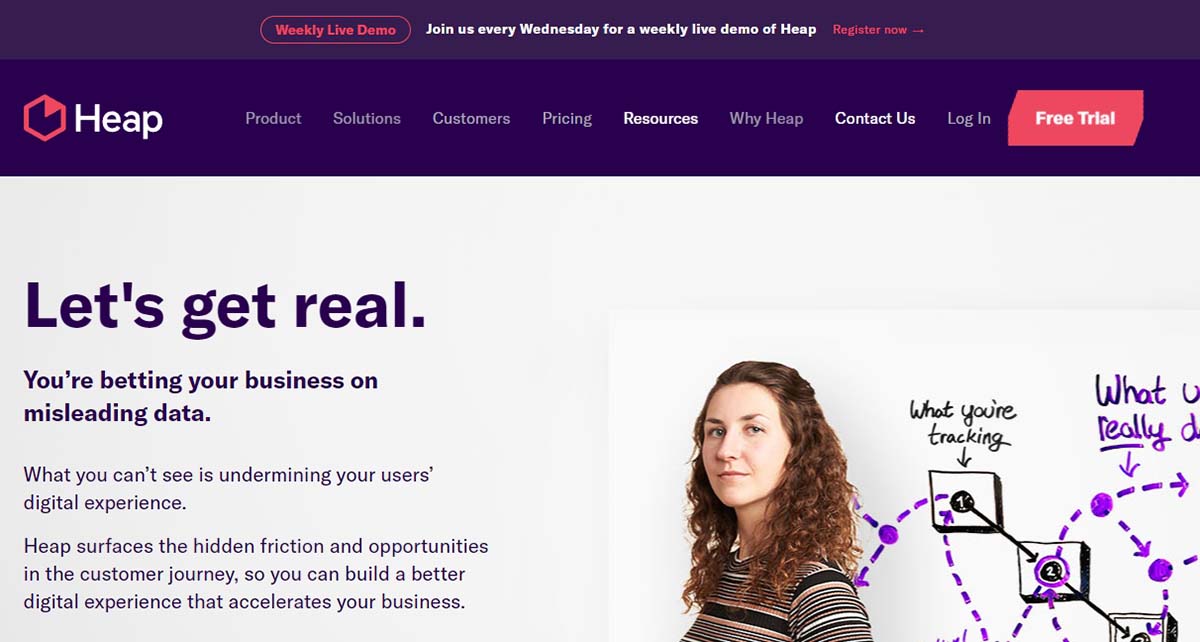The height and width of the screenshot is (642, 1200).
Task: Start a Free Trial
Action: [1075, 118]
